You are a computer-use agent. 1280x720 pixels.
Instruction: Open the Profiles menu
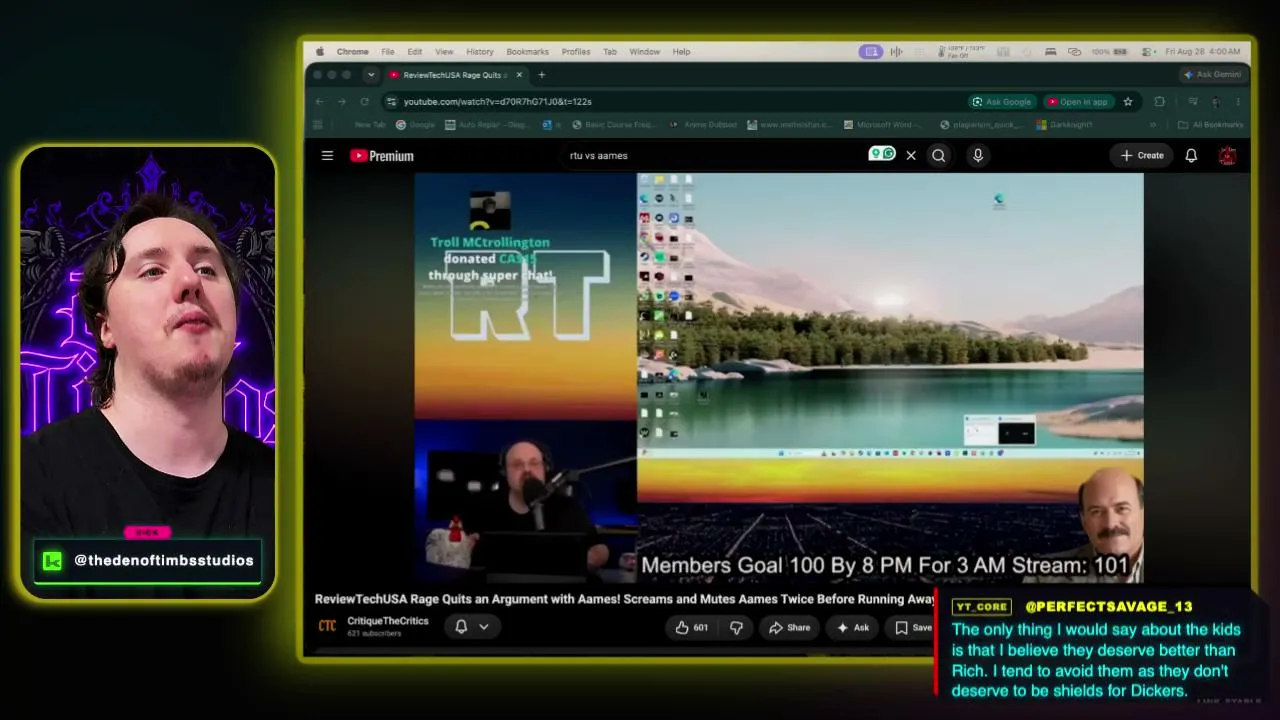[x=576, y=52]
